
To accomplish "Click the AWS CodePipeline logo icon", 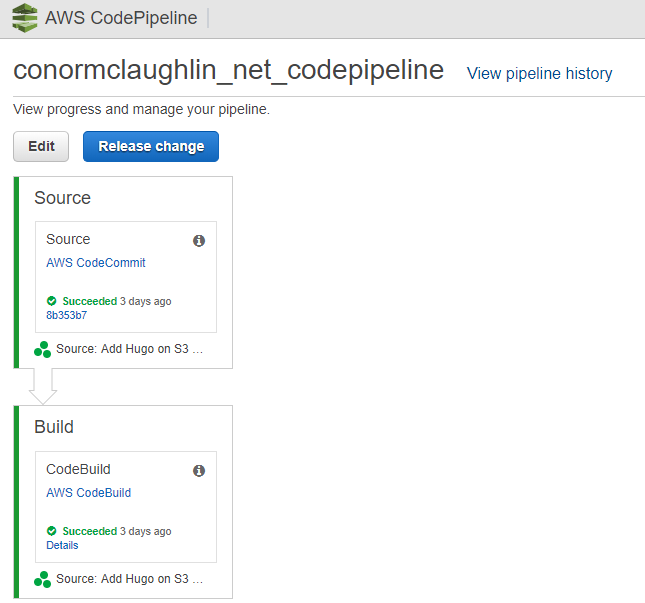I will pos(25,18).
